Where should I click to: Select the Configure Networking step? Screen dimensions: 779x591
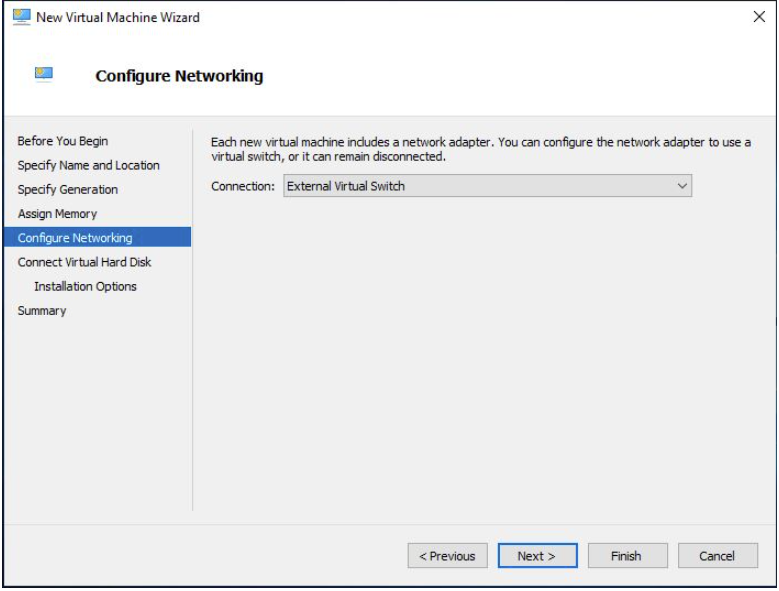[x=97, y=237]
